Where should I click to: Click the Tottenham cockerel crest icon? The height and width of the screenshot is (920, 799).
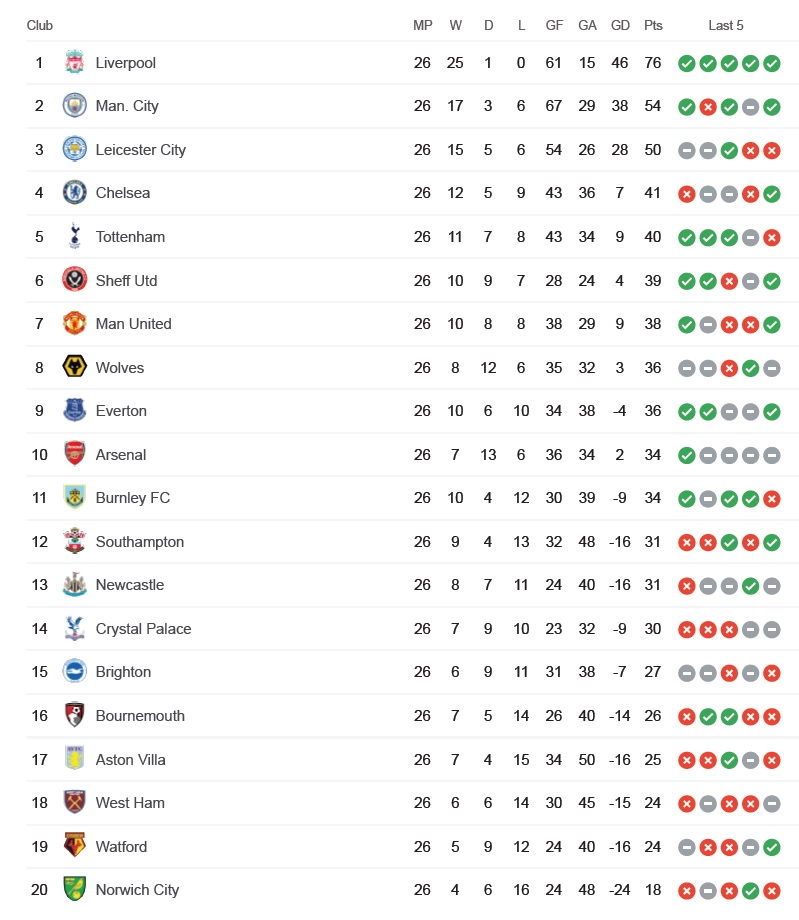[x=75, y=236]
